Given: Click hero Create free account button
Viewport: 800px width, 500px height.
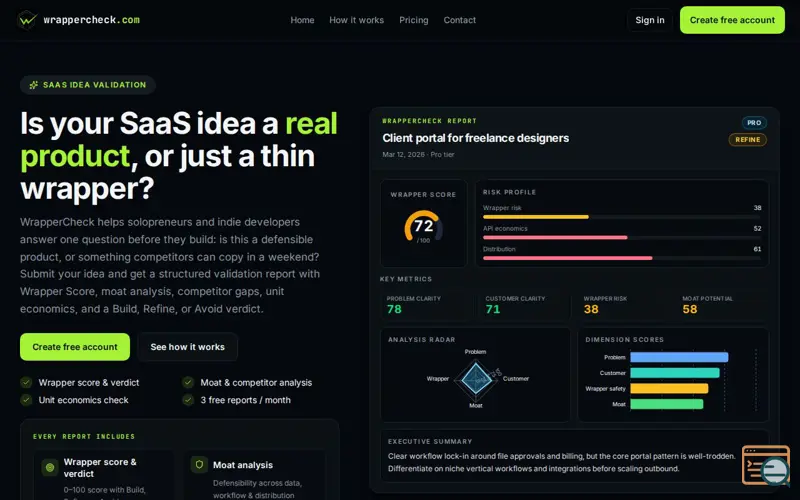Looking at the screenshot, I should click(75, 347).
